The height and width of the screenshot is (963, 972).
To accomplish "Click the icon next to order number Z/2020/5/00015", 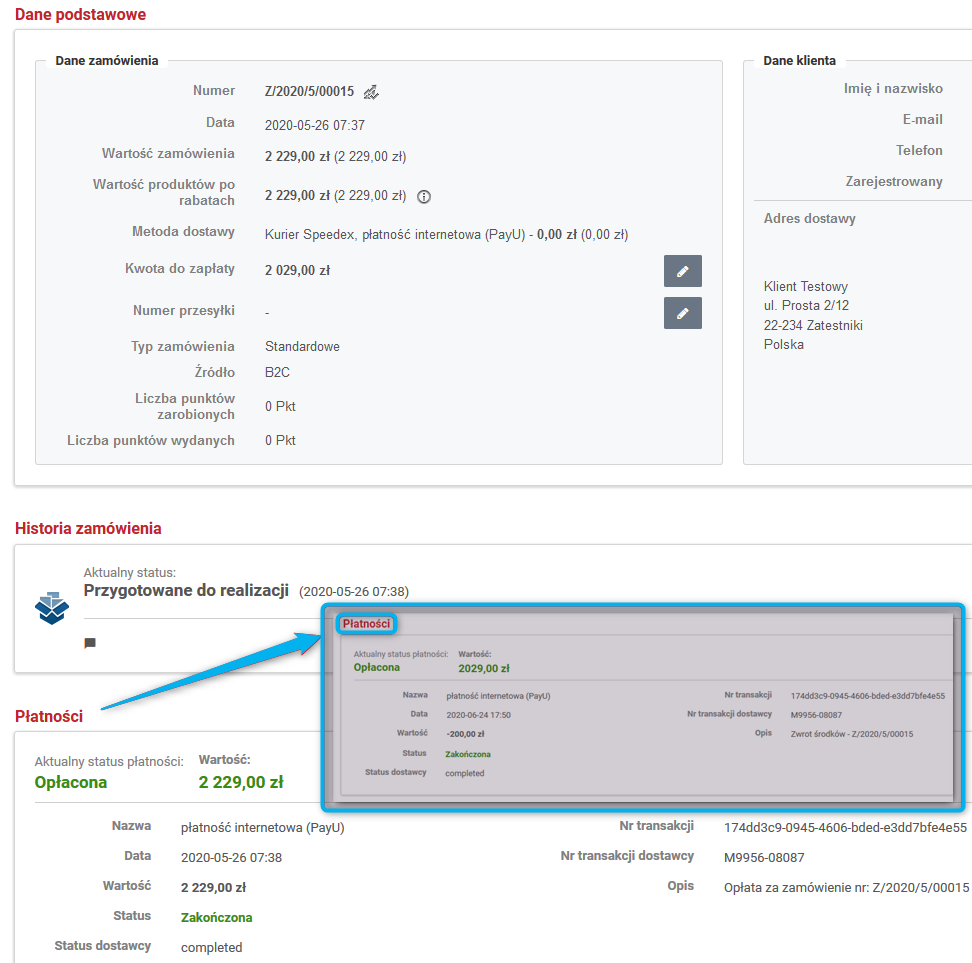I will pos(371,92).
